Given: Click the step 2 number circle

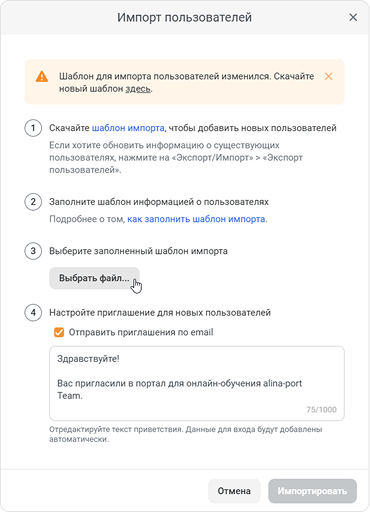Looking at the screenshot, I should pyautogui.click(x=33, y=202).
